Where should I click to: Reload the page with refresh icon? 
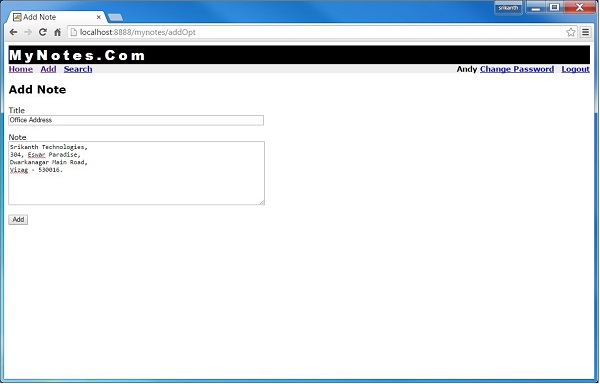(x=42, y=32)
